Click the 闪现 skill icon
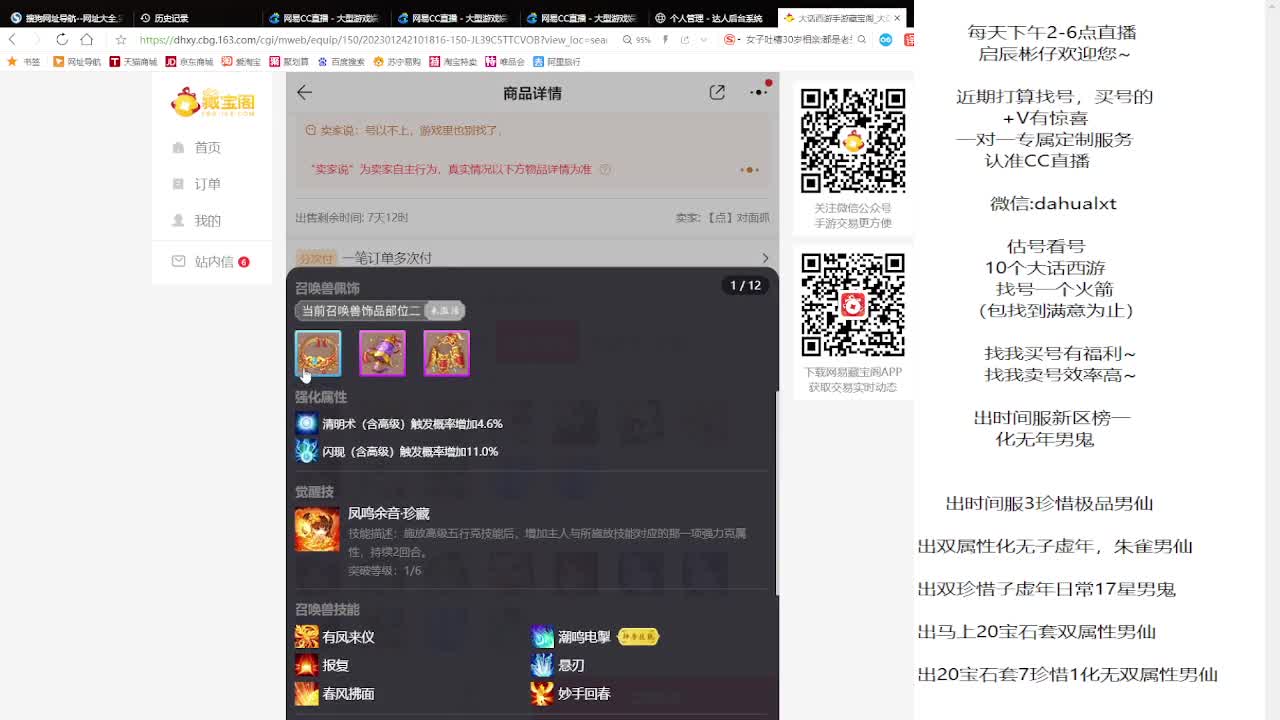The width and height of the screenshot is (1280, 720). (x=306, y=451)
